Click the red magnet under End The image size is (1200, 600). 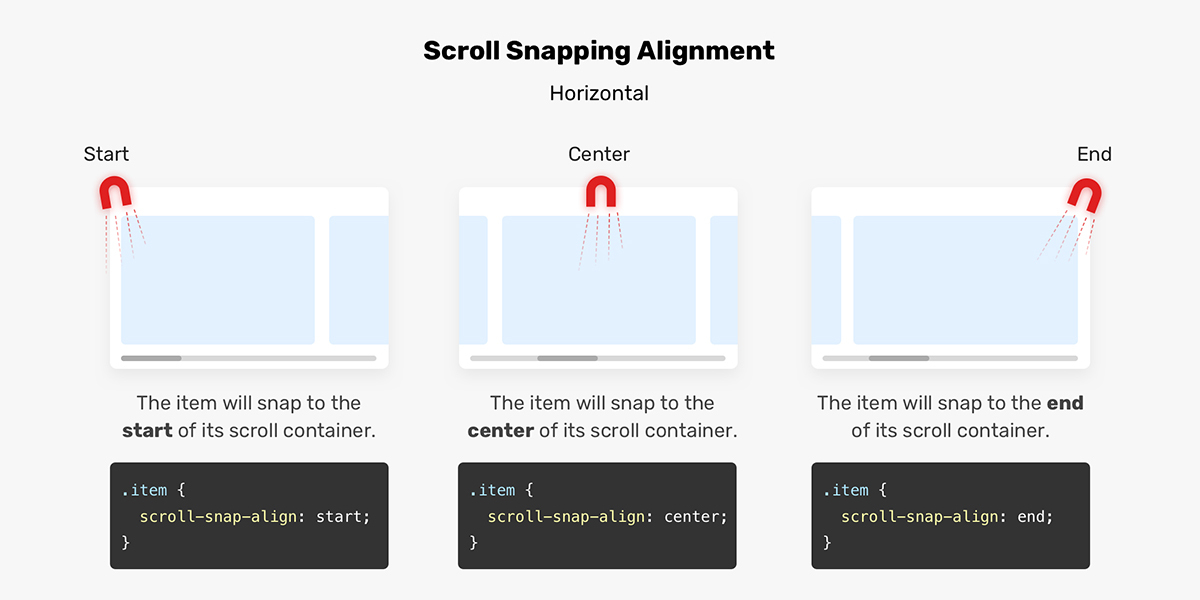(1085, 195)
